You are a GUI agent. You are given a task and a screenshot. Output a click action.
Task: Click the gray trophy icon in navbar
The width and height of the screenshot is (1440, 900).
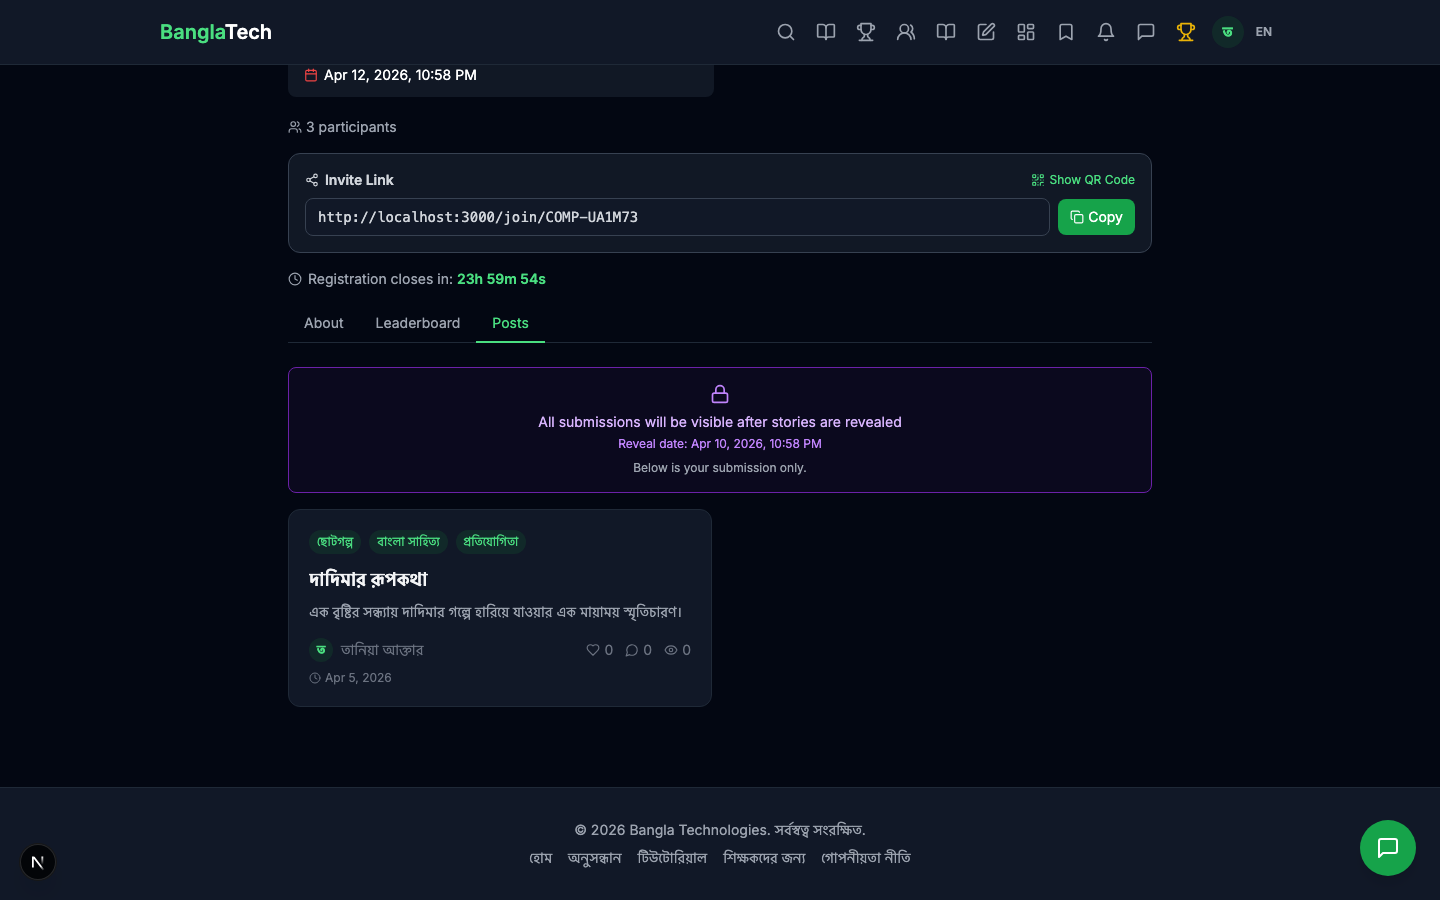click(x=866, y=32)
